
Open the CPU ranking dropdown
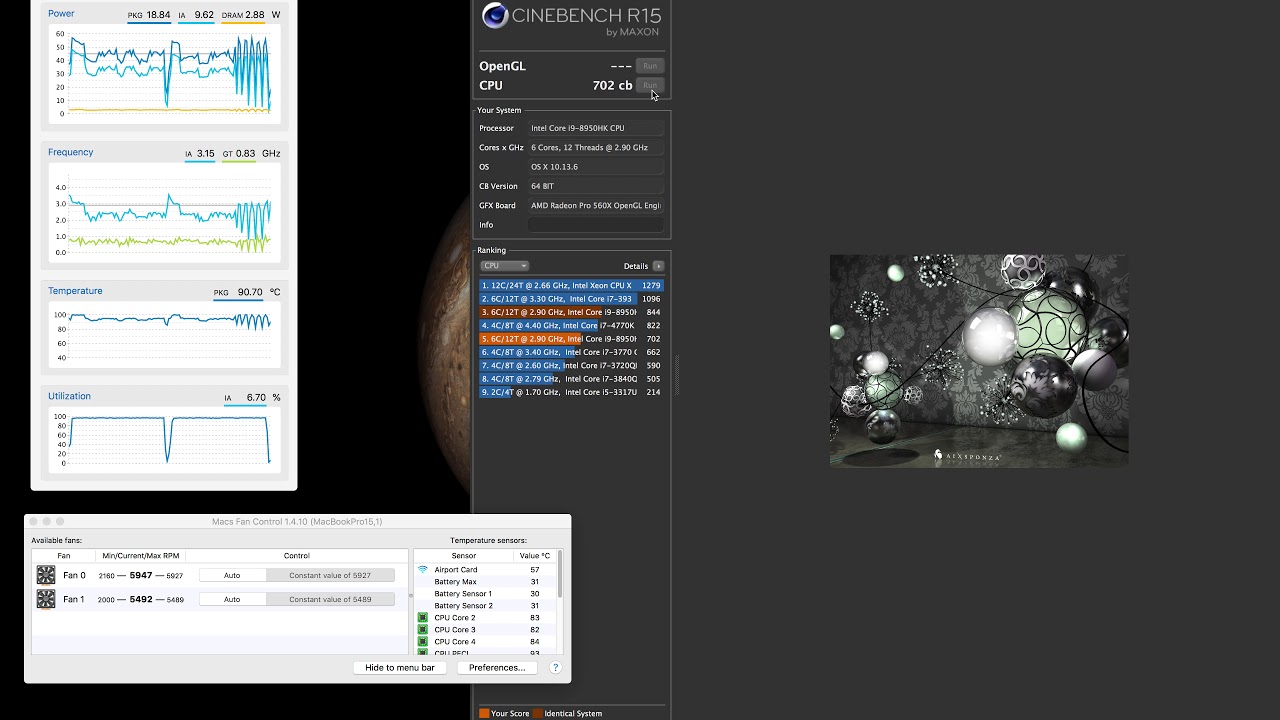[x=504, y=266]
